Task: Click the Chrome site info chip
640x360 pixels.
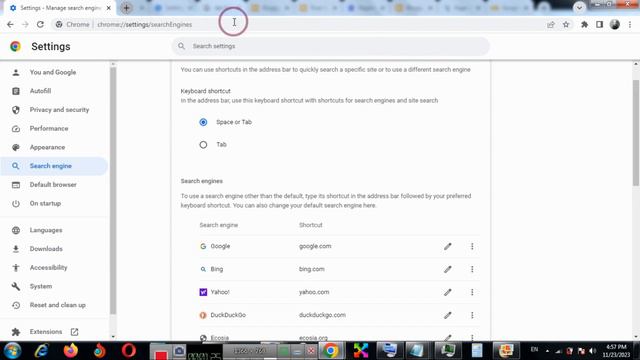Action: pos(72,24)
